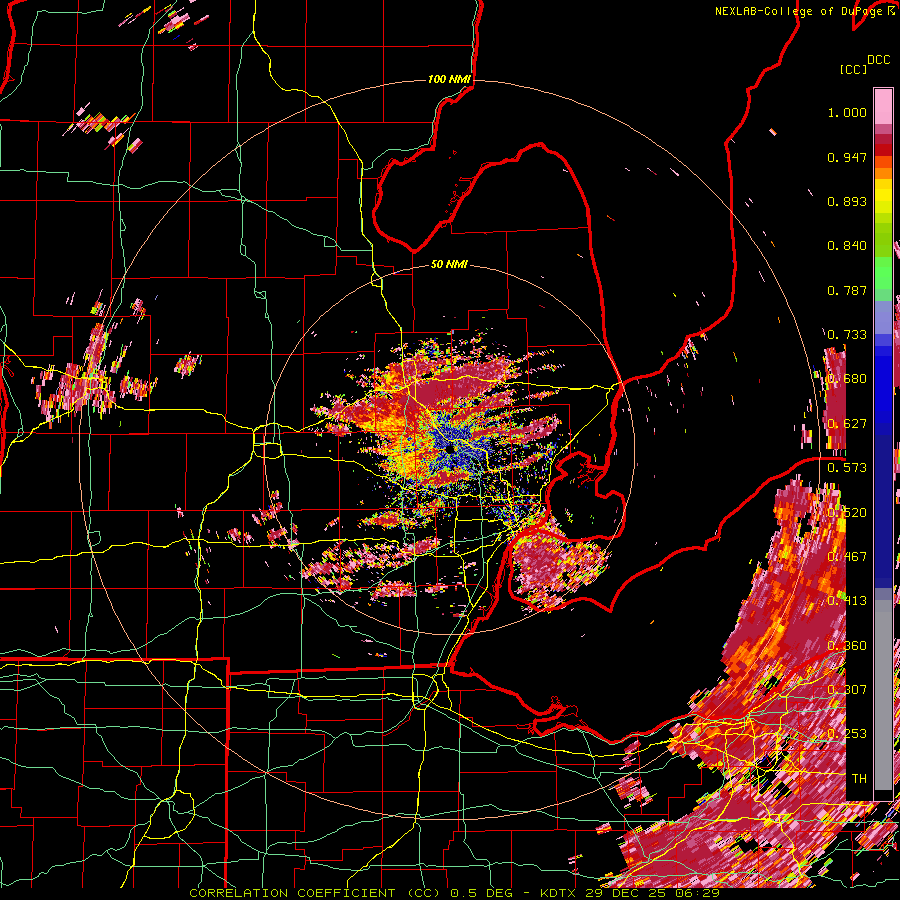The image size is (900, 900).
Task: Click the 0.360 legend value
Action: click(x=847, y=646)
